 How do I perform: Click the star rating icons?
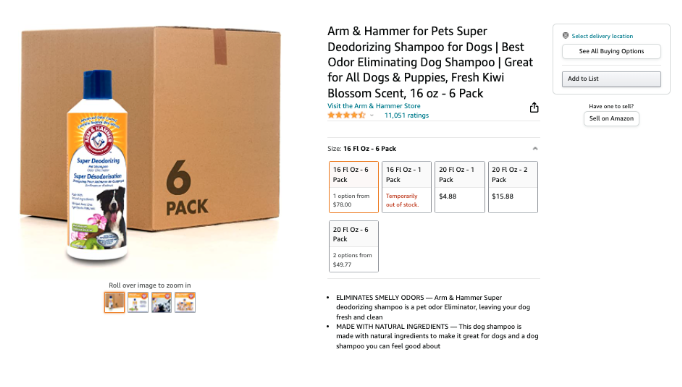click(x=346, y=115)
